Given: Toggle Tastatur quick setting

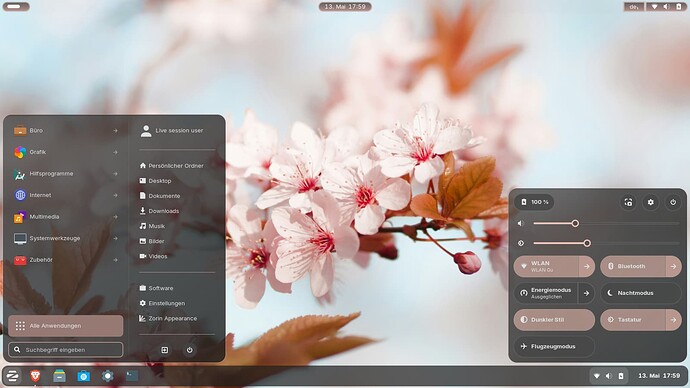Looking at the screenshot, I should click(633, 320).
